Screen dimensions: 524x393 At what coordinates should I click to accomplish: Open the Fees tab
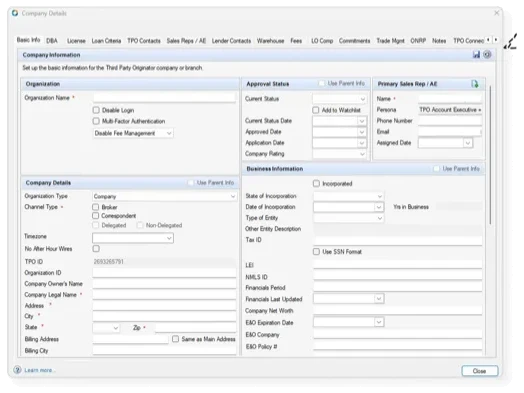[296, 41]
